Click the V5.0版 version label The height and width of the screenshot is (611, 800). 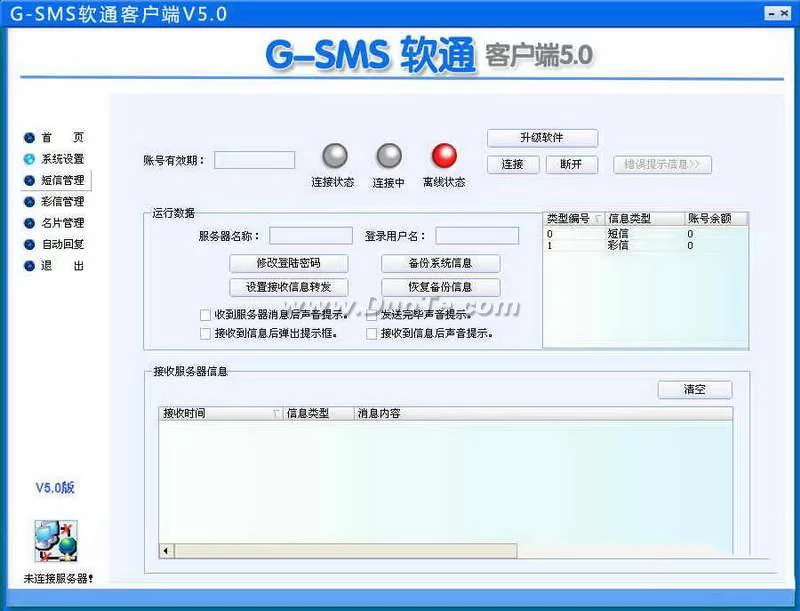pos(55,488)
